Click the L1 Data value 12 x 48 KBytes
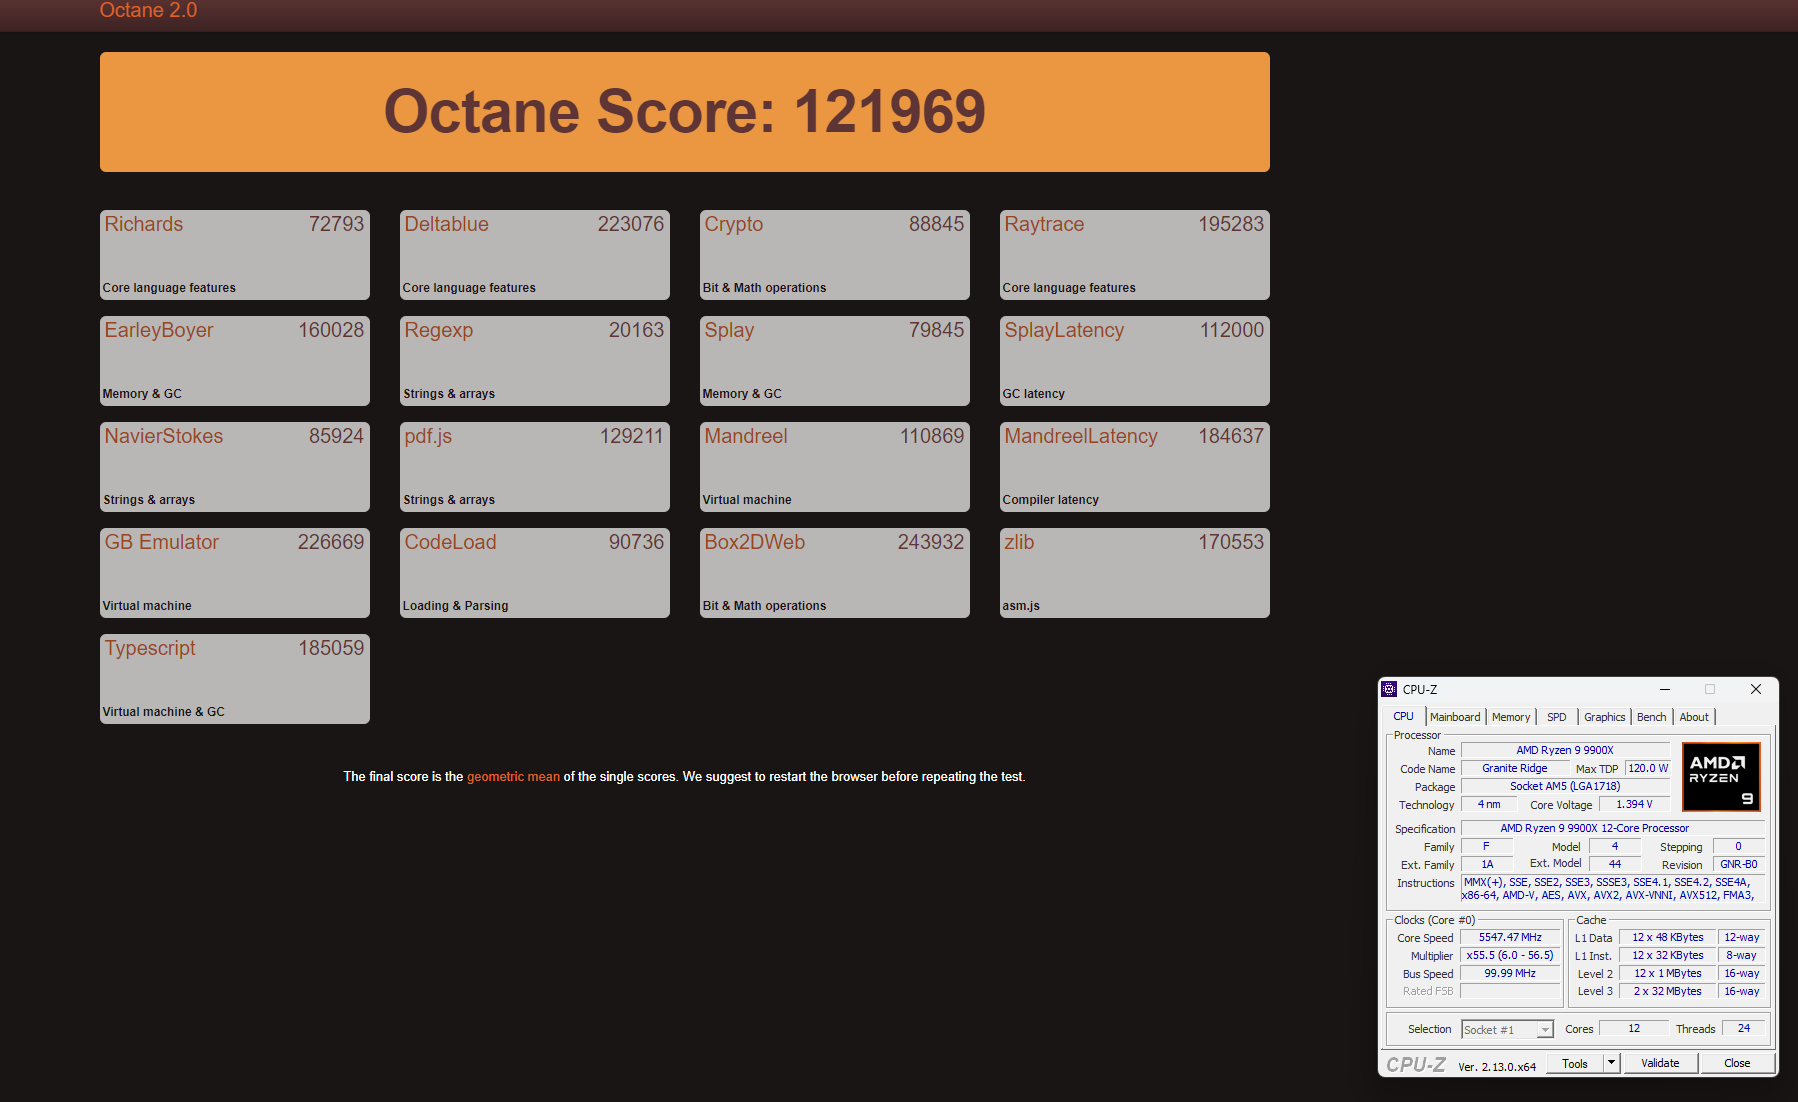This screenshot has width=1798, height=1102. pyautogui.click(x=1667, y=937)
